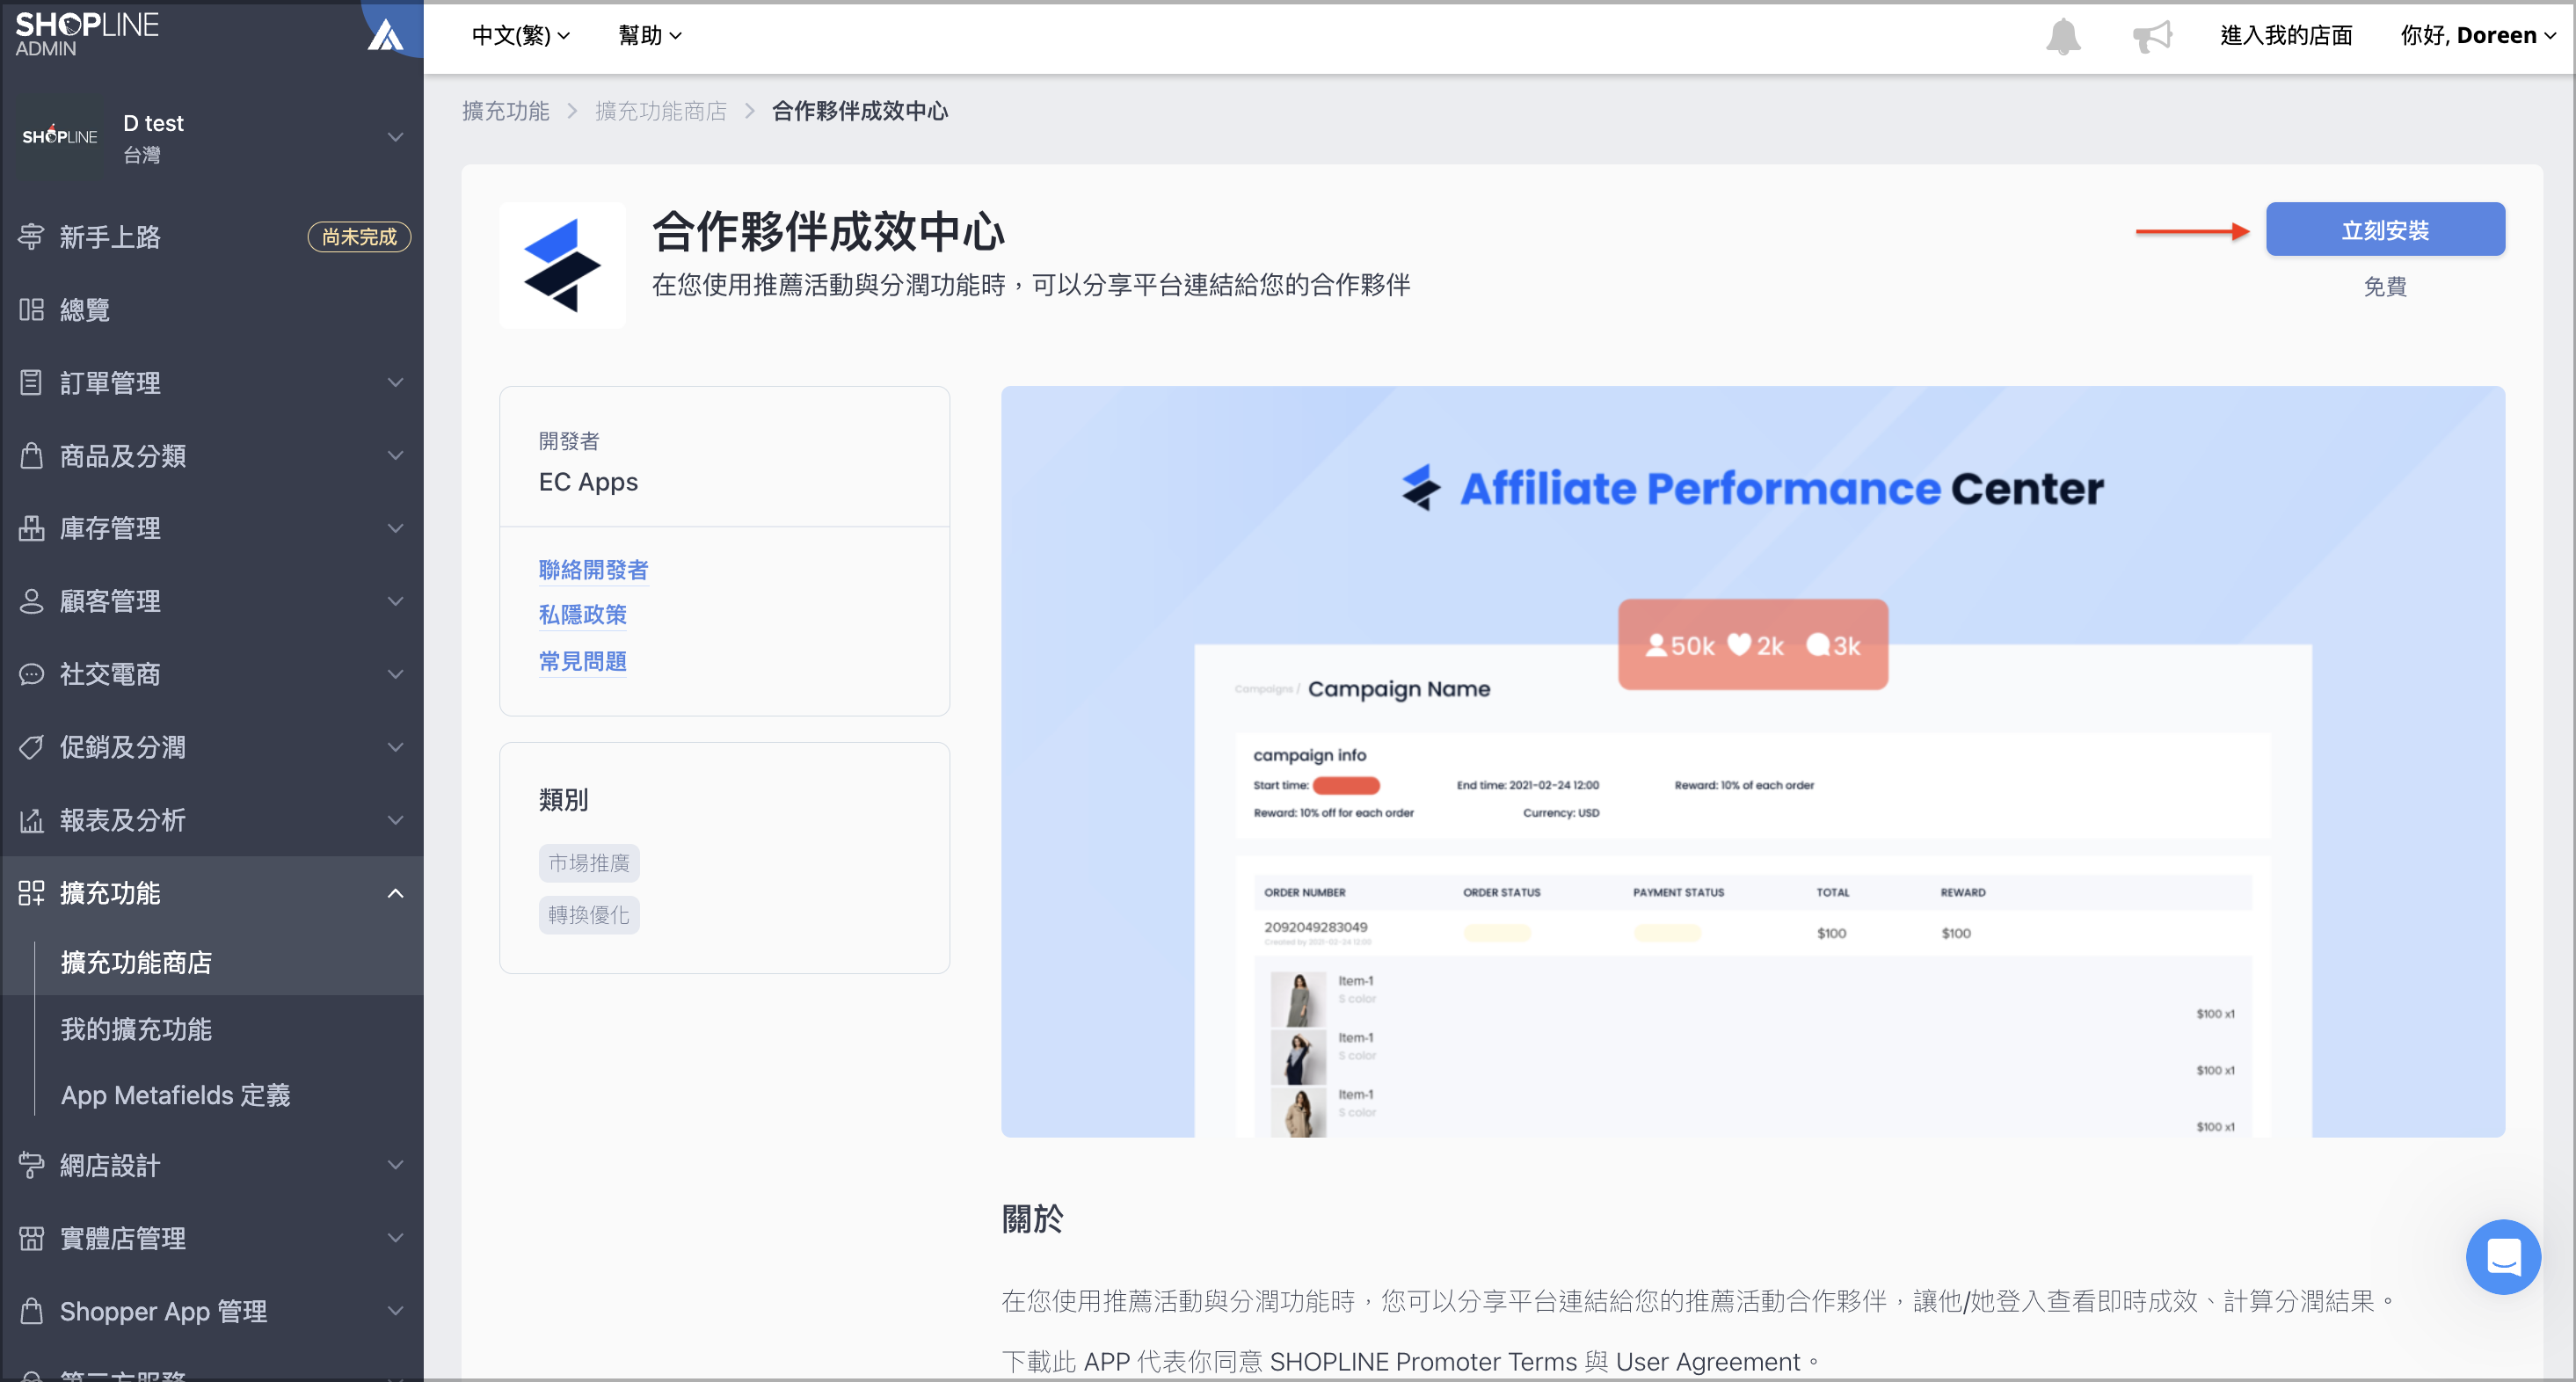Open the 你好, Doreen account dropdown
This screenshot has width=2576, height=1382.
pos(2478,36)
